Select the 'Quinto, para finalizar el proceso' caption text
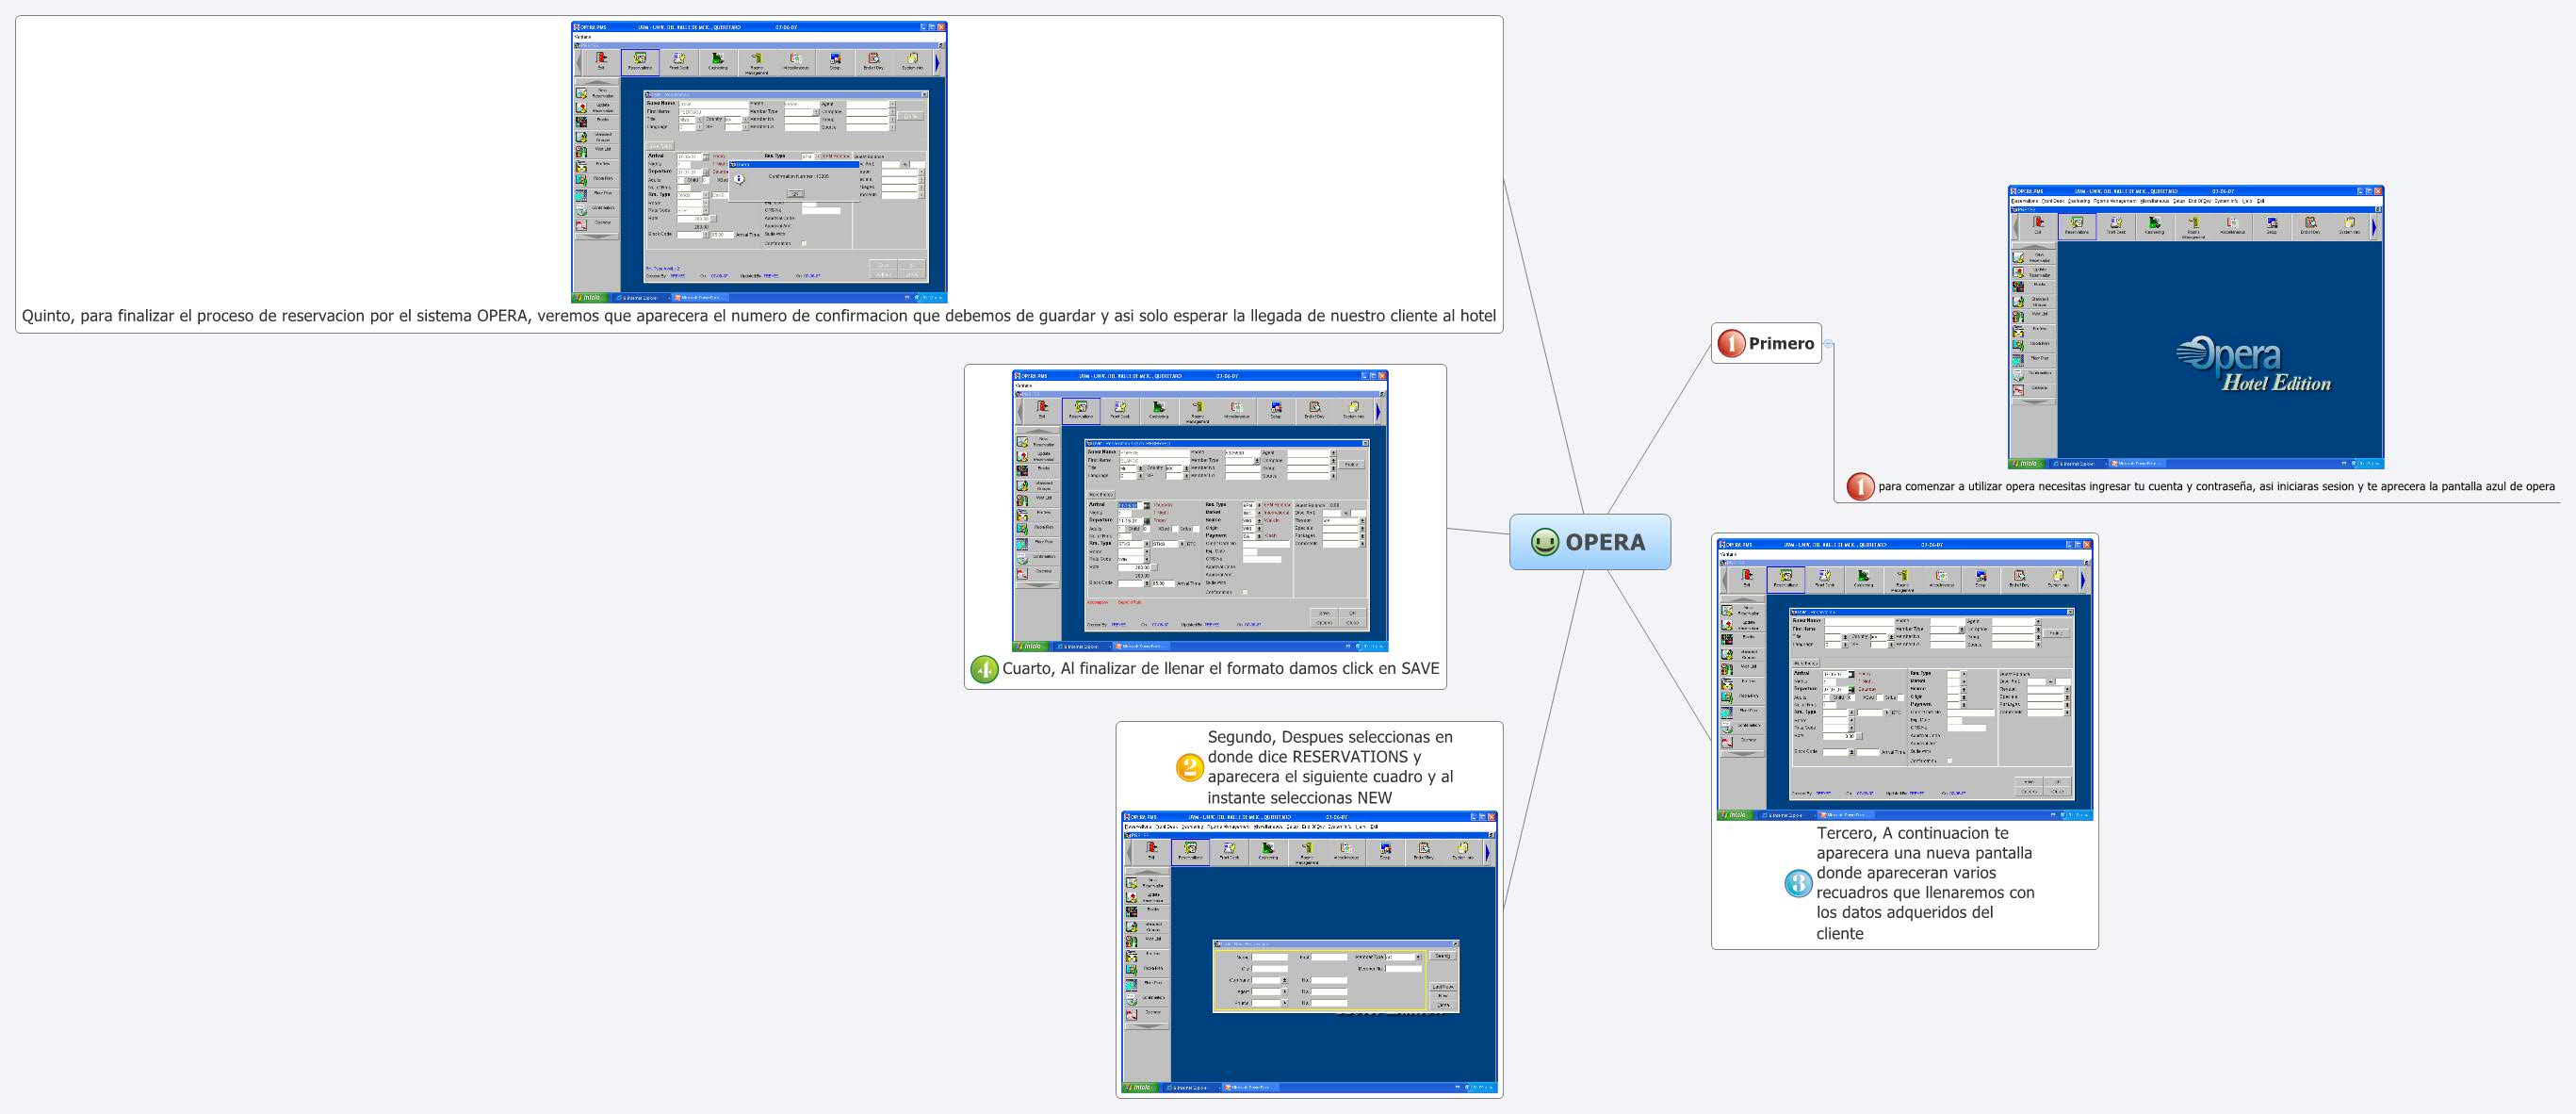 pyautogui.click(x=758, y=316)
